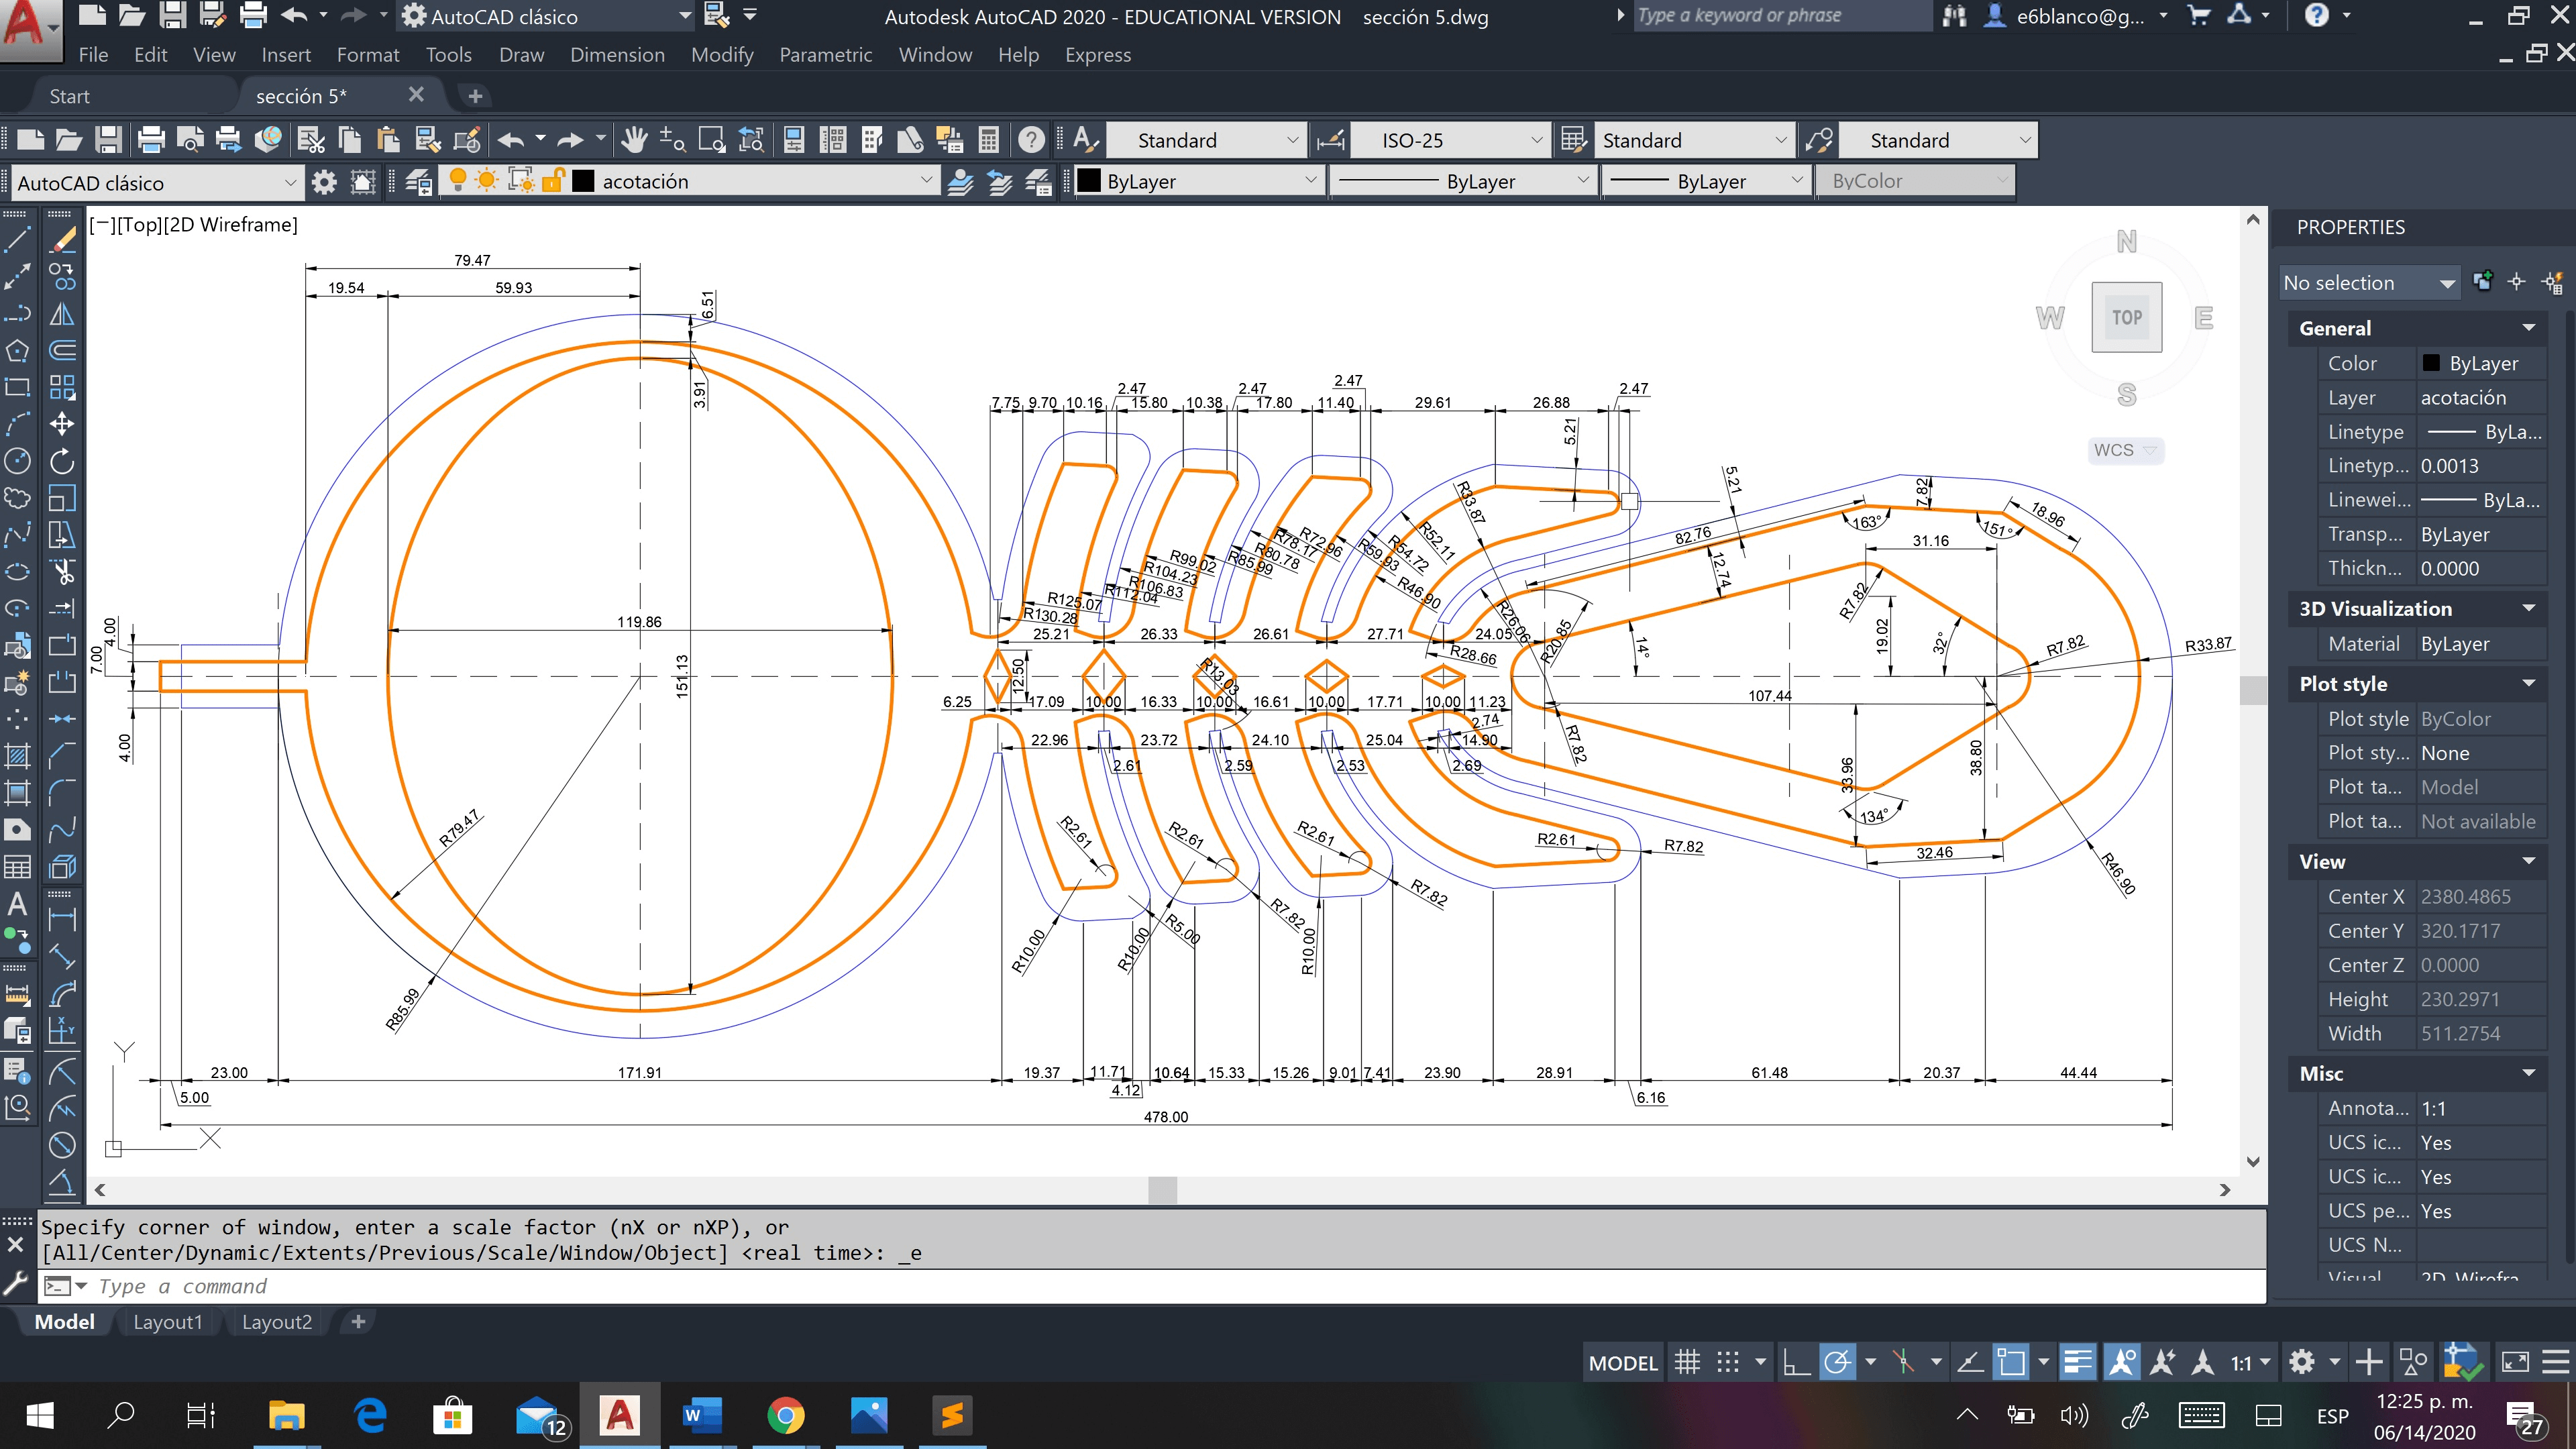Image resolution: width=2576 pixels, height=1449 pixels.
Task: Click the TOP face of ViewCube
Action: [2126, 318]
